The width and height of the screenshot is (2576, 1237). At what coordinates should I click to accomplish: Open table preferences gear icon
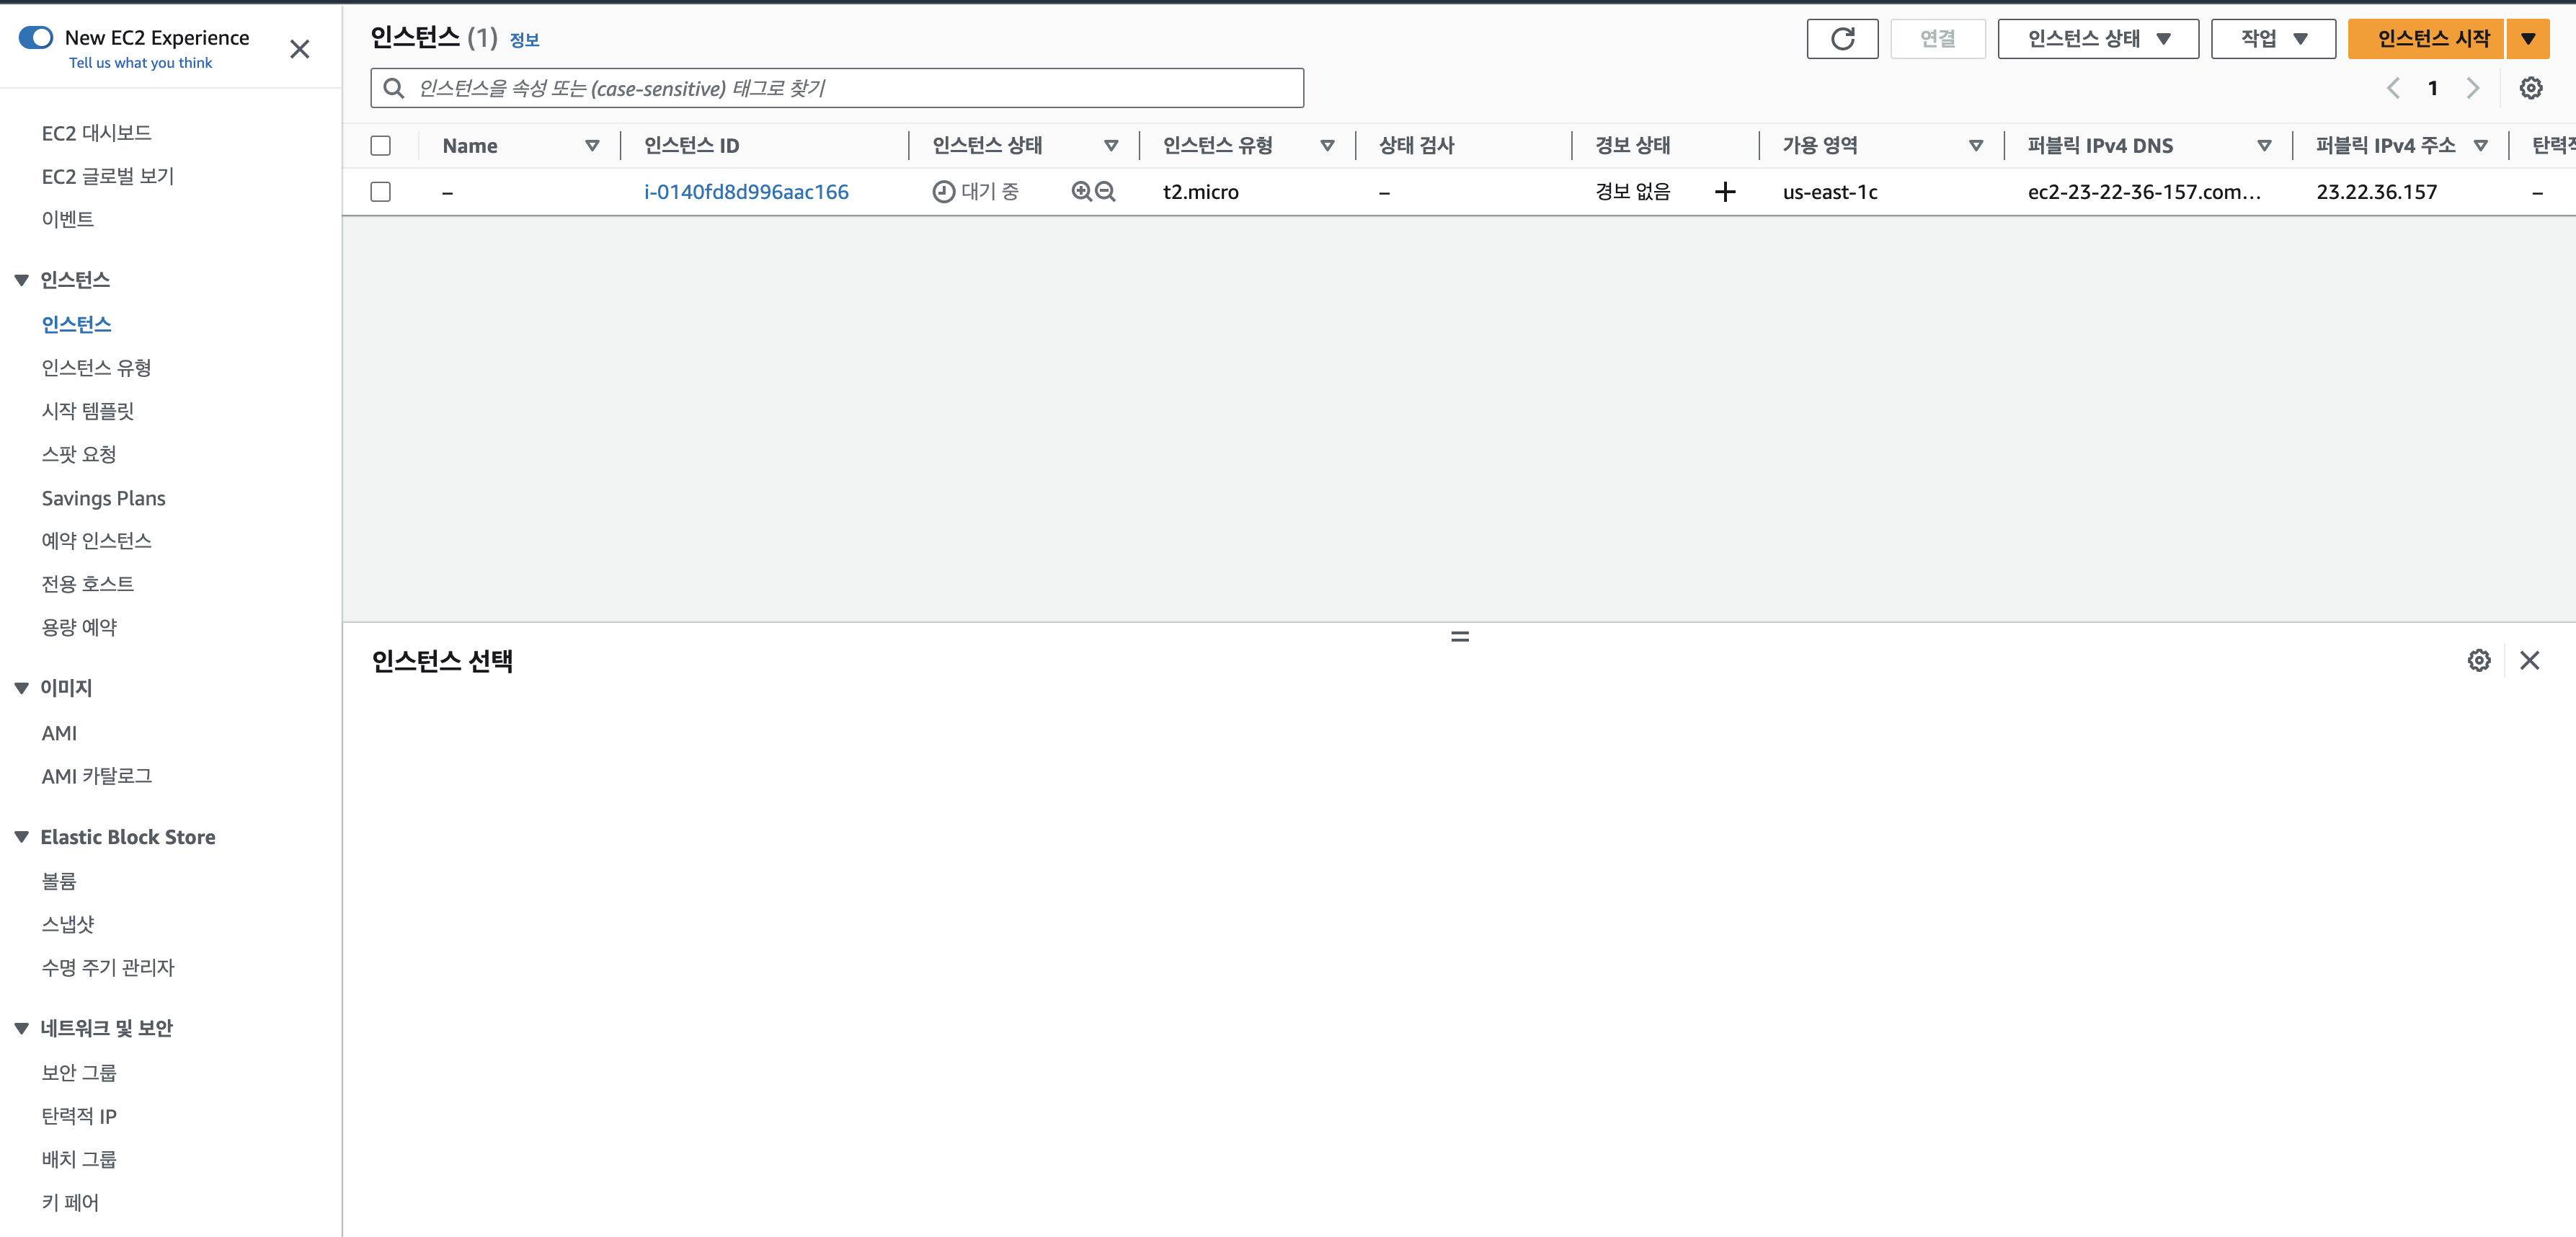(x=2530, y=88)
